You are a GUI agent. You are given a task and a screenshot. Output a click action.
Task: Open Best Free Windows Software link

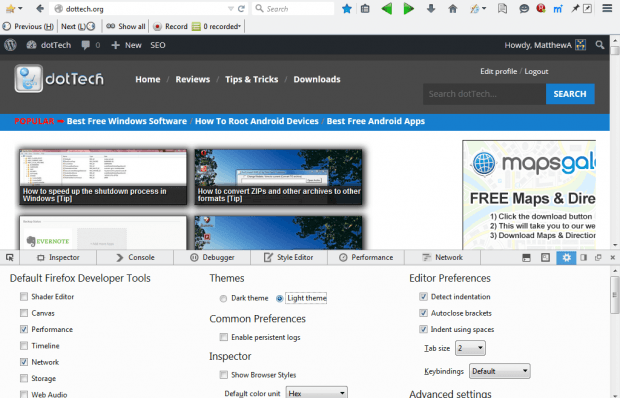[x=127, y=121]
